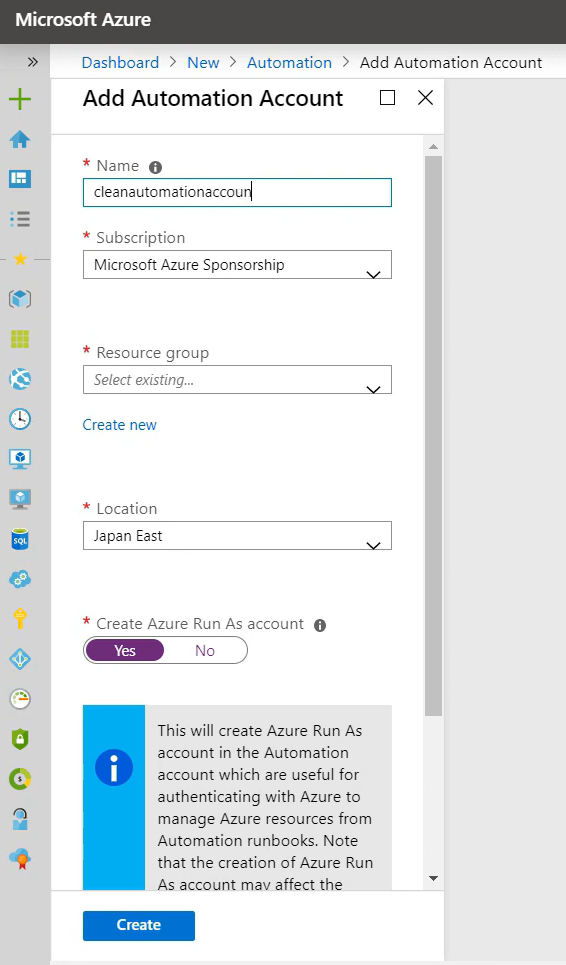This screenshot has width=566, height=965.
Task: Maximize the Add Automation Account blade
Action: [388, 97]
